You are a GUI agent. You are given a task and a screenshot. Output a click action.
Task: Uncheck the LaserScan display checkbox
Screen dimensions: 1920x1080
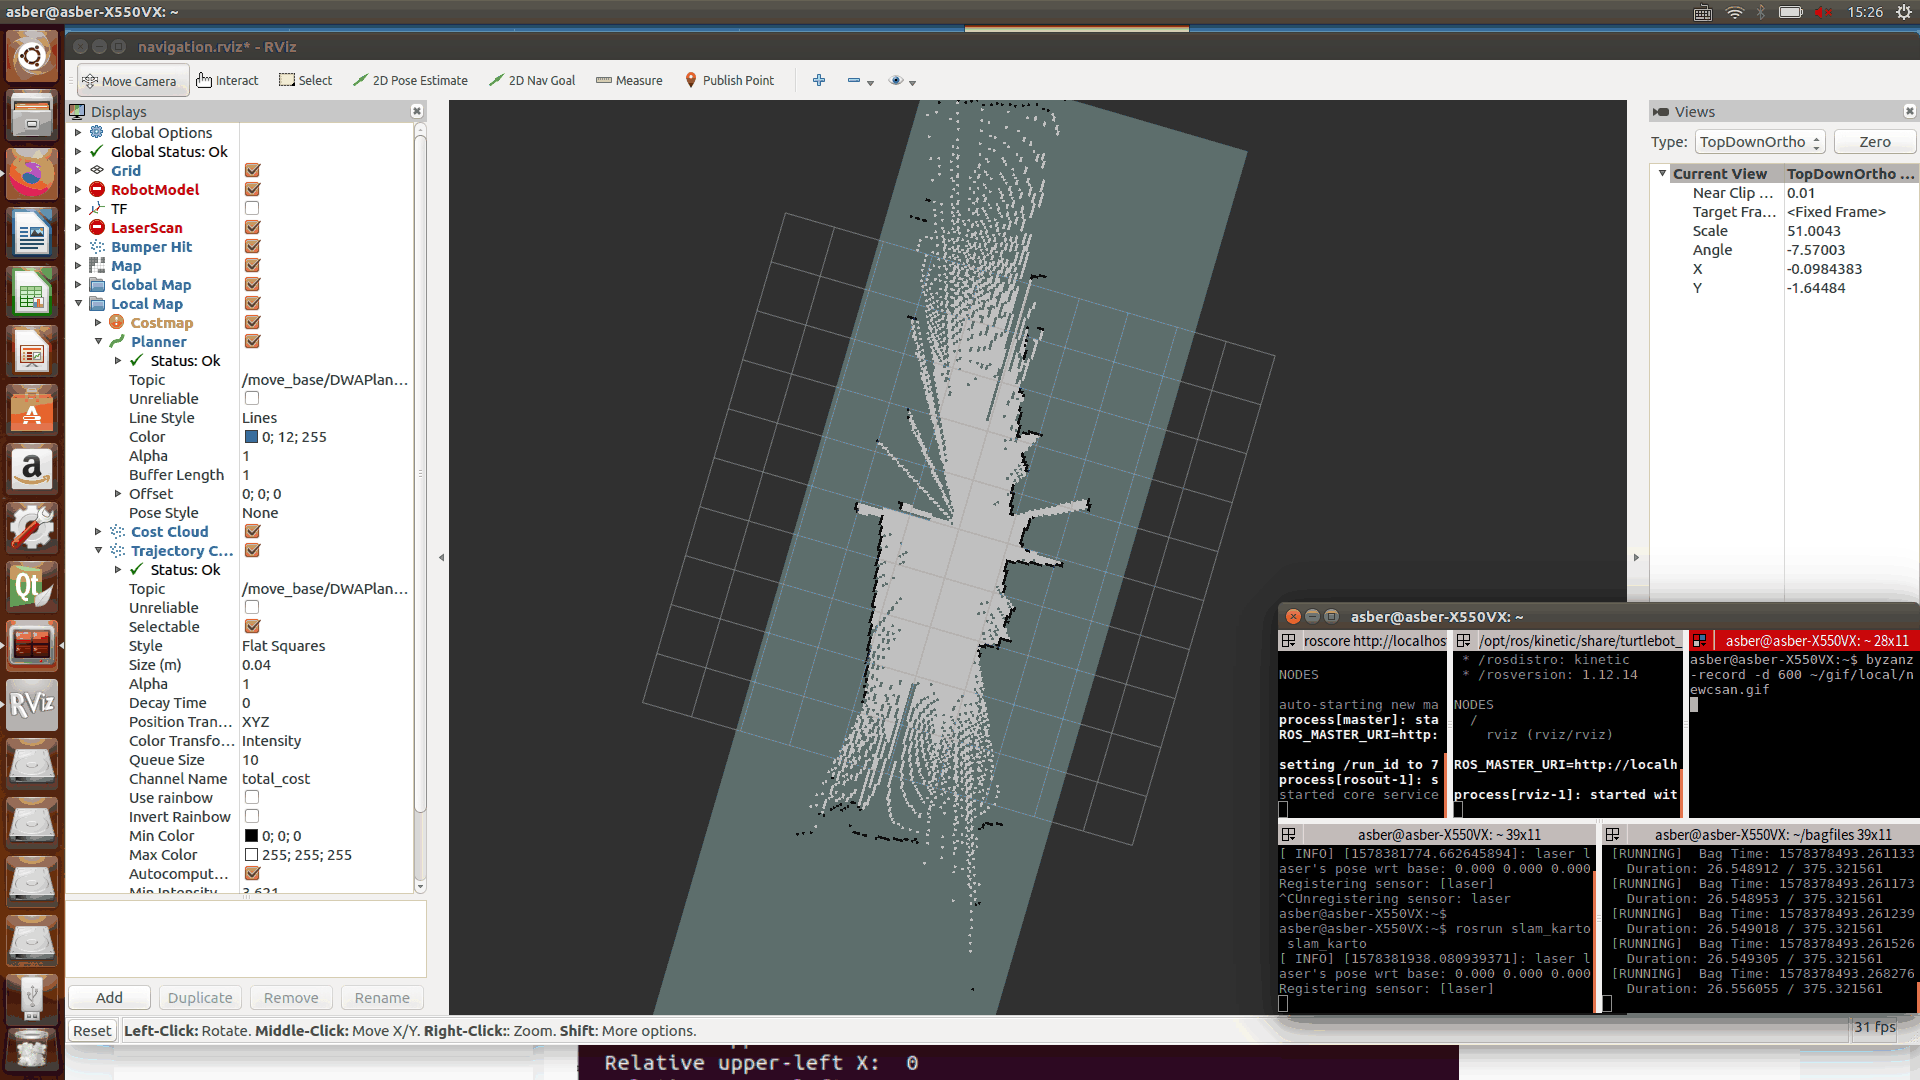252,228
